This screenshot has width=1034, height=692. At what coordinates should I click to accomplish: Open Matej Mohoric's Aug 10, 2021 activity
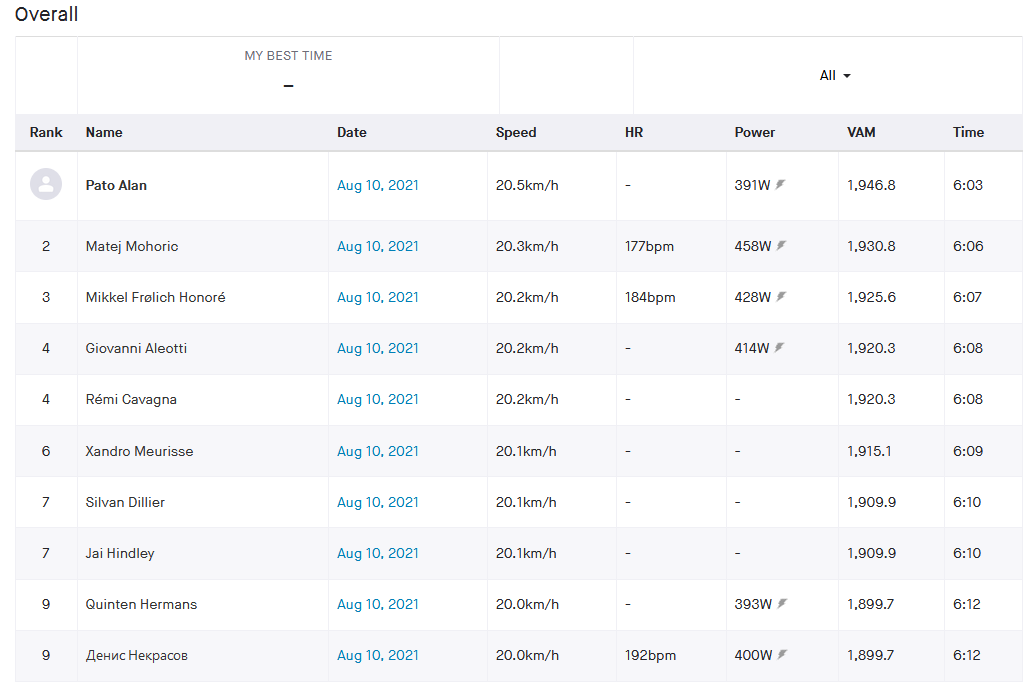pos(378,246)
